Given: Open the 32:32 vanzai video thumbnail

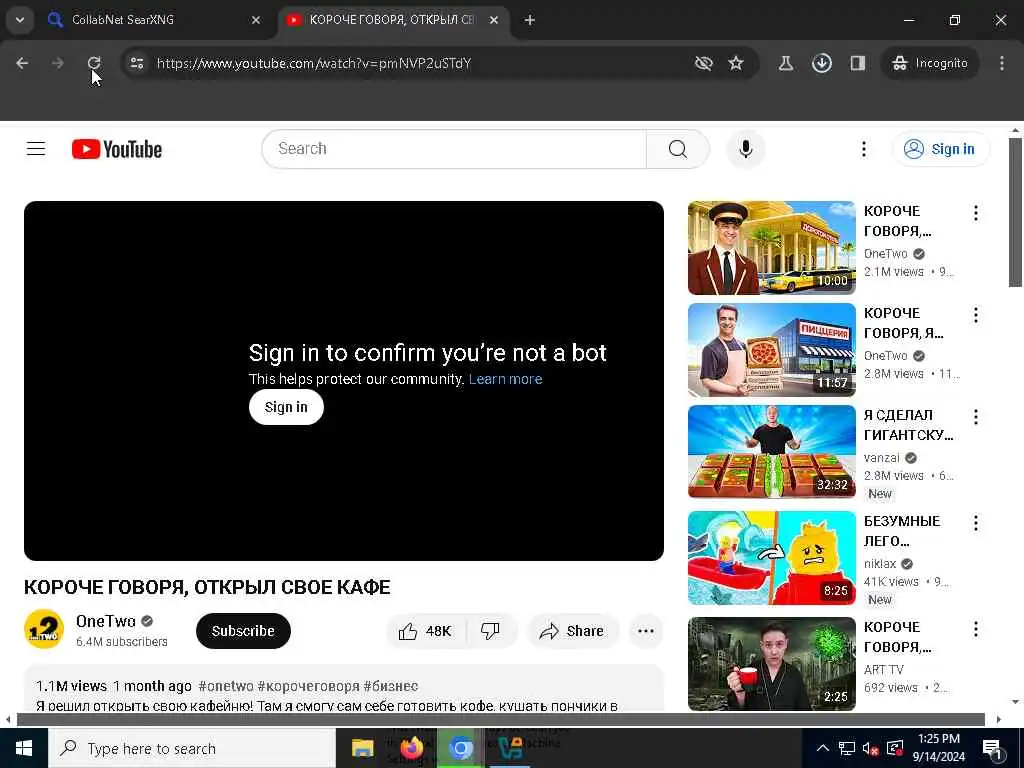Looking at the screenshot, I should tap(771, 452).
